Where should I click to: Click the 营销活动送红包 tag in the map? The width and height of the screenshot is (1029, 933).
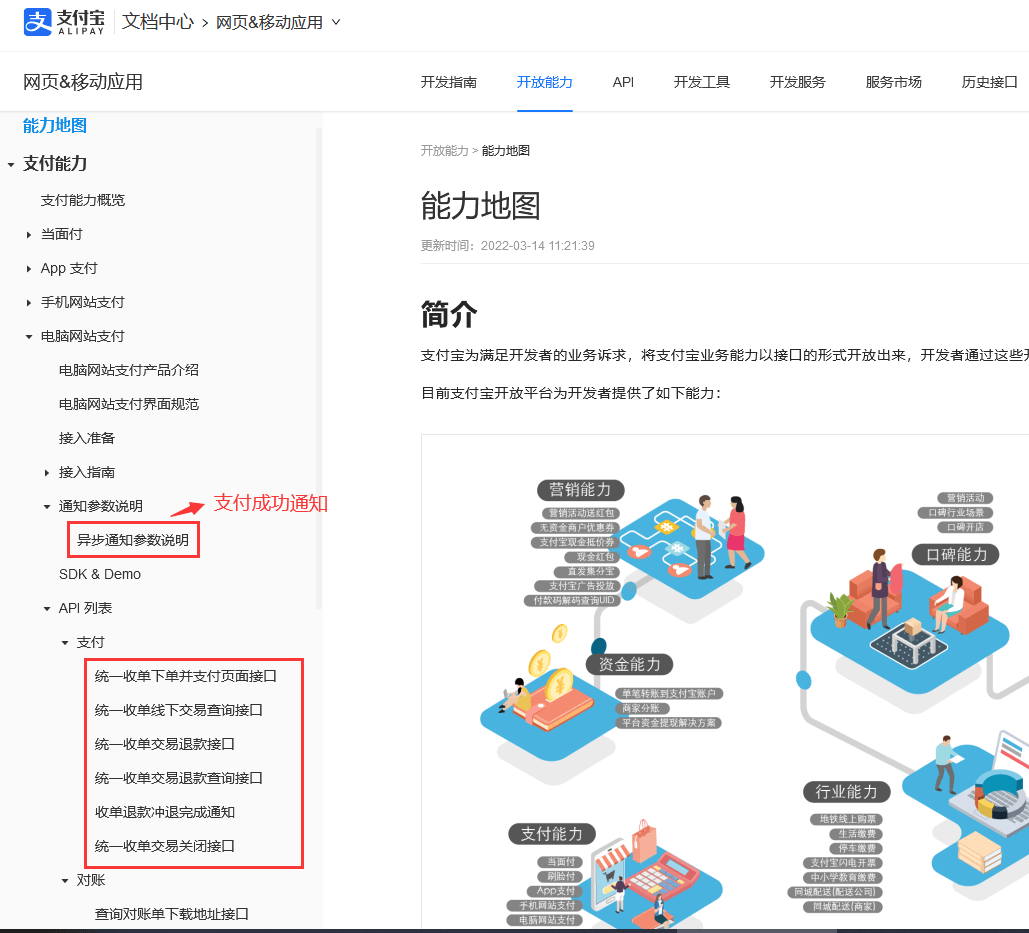point(581,513)
